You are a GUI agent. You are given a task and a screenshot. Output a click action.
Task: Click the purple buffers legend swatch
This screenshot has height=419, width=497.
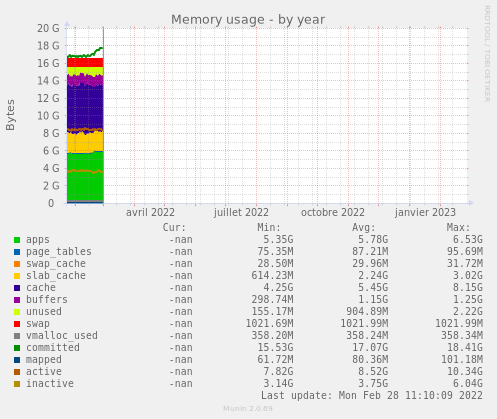(x=17, y=300)
